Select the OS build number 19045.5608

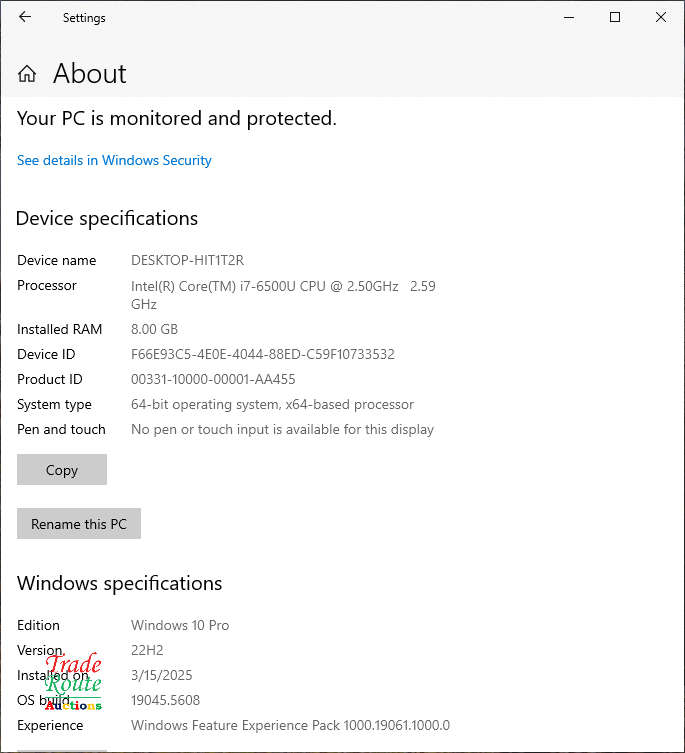pyautogui.click(x=165, y=700)
